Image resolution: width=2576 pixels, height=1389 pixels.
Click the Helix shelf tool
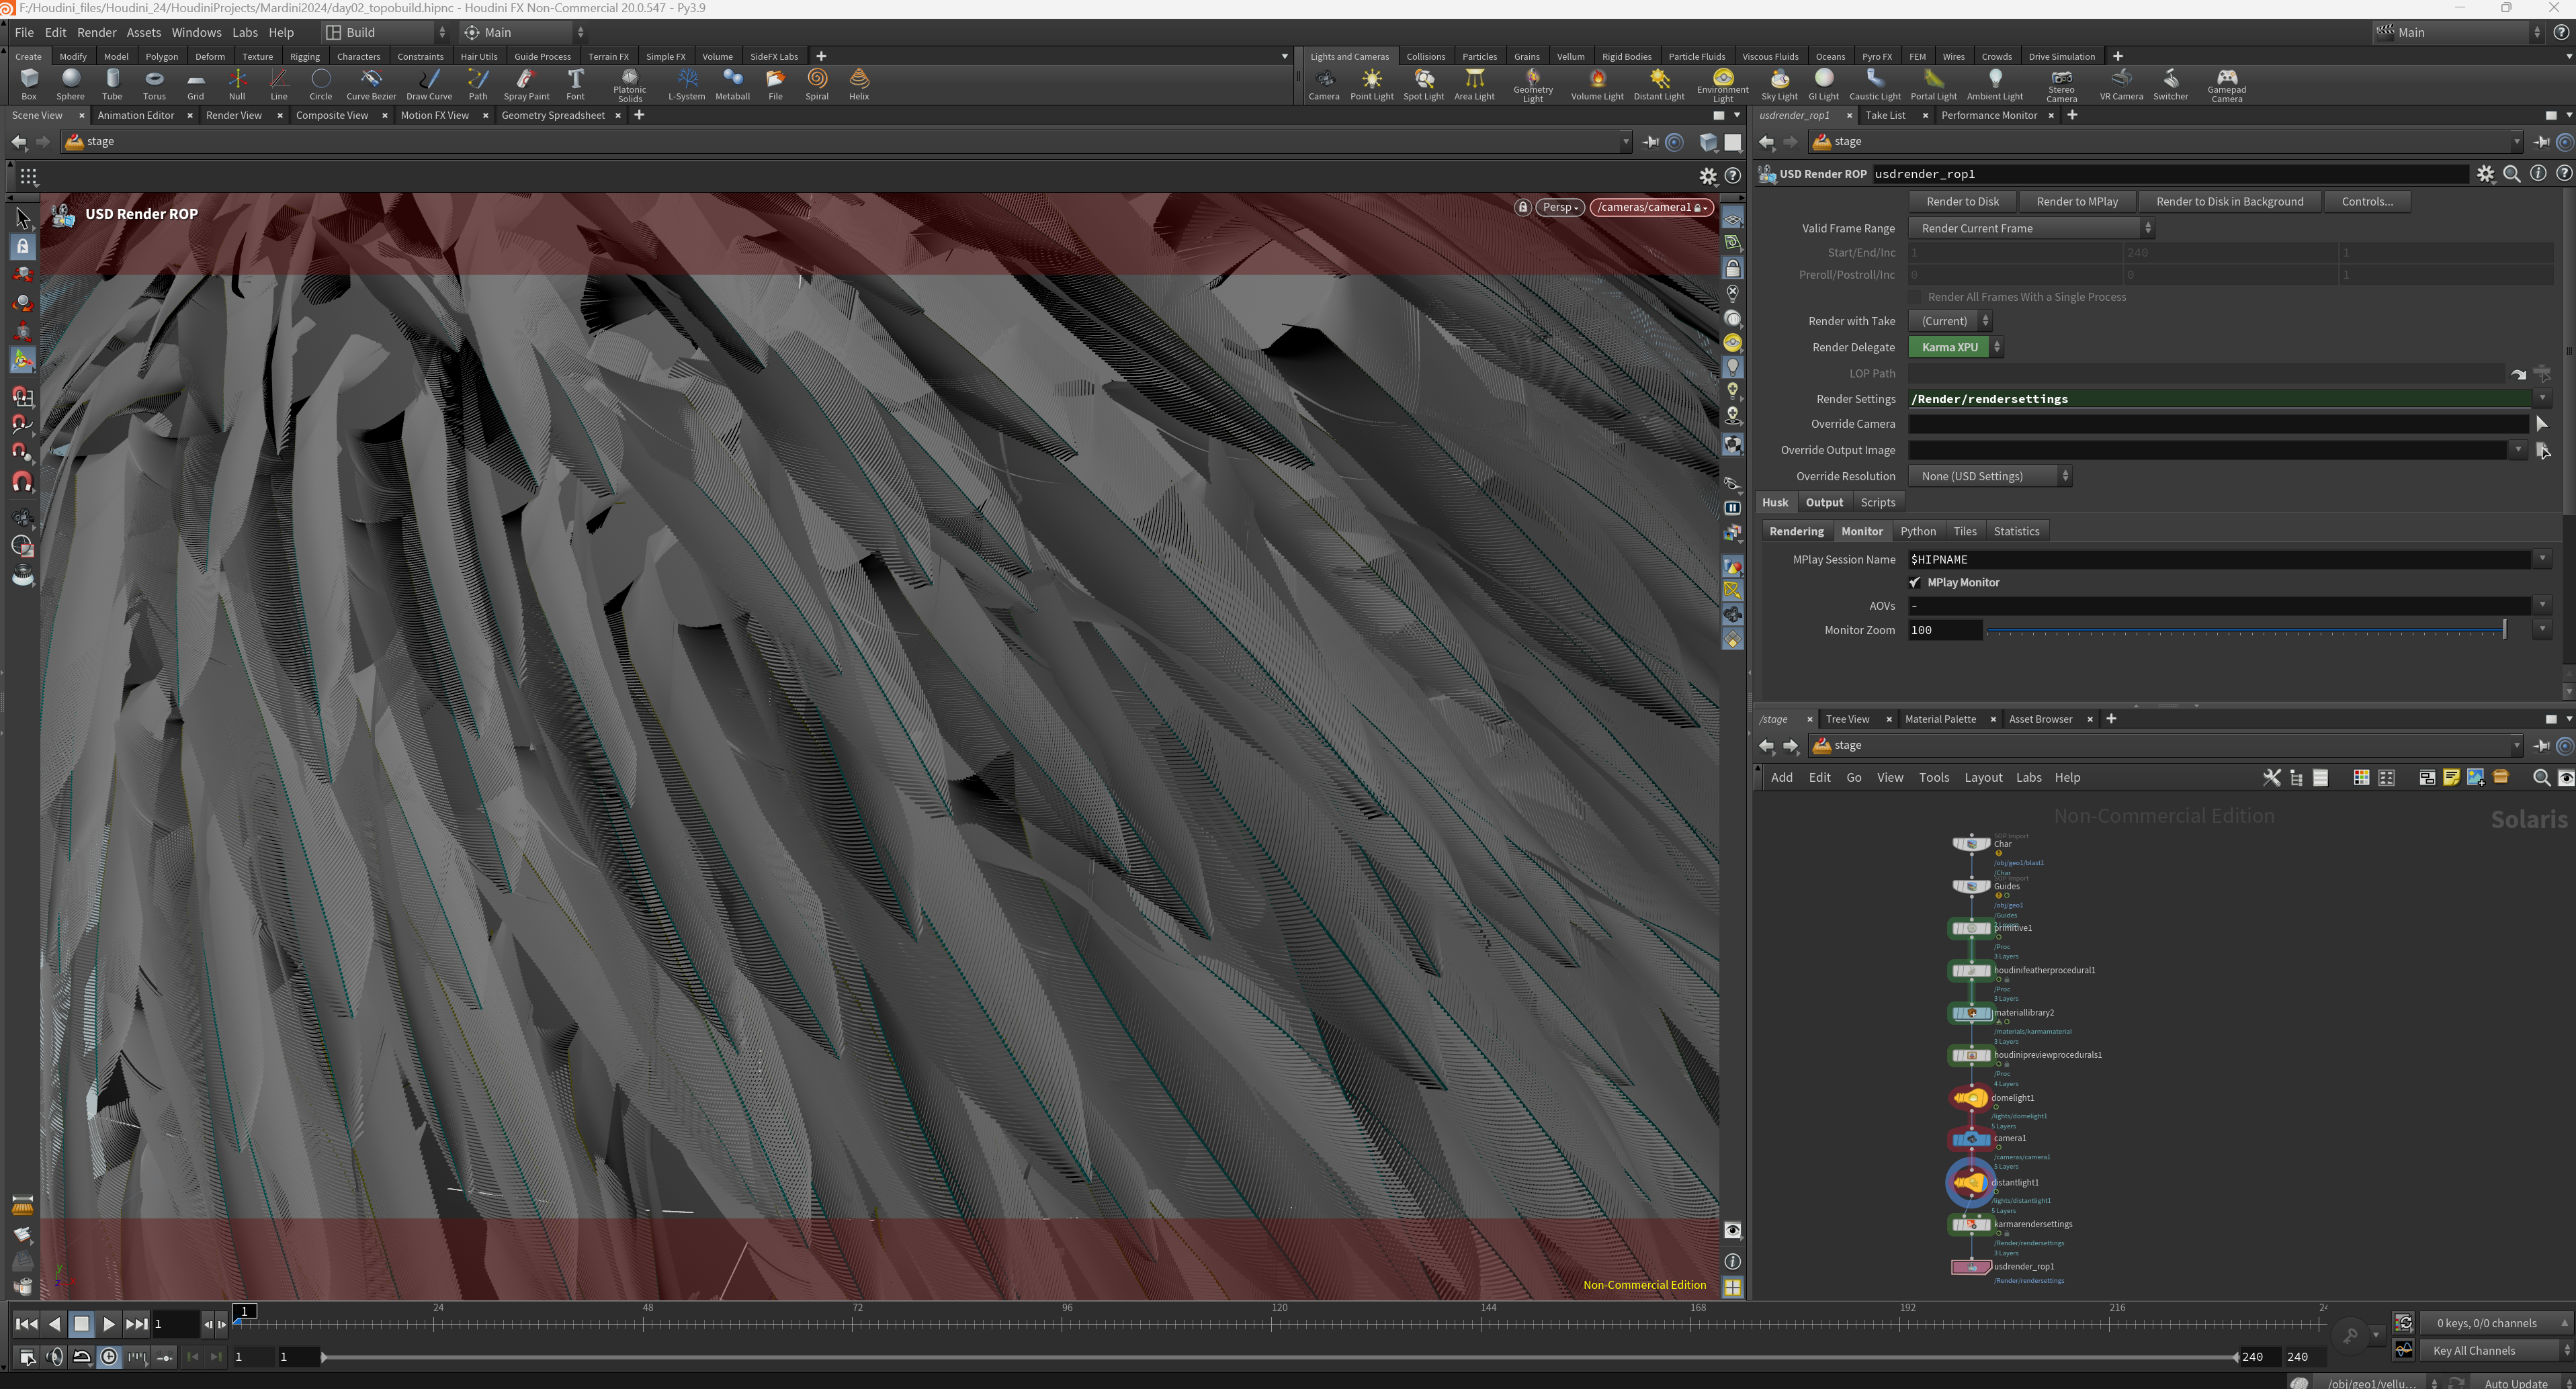click(x=859, y=84)
